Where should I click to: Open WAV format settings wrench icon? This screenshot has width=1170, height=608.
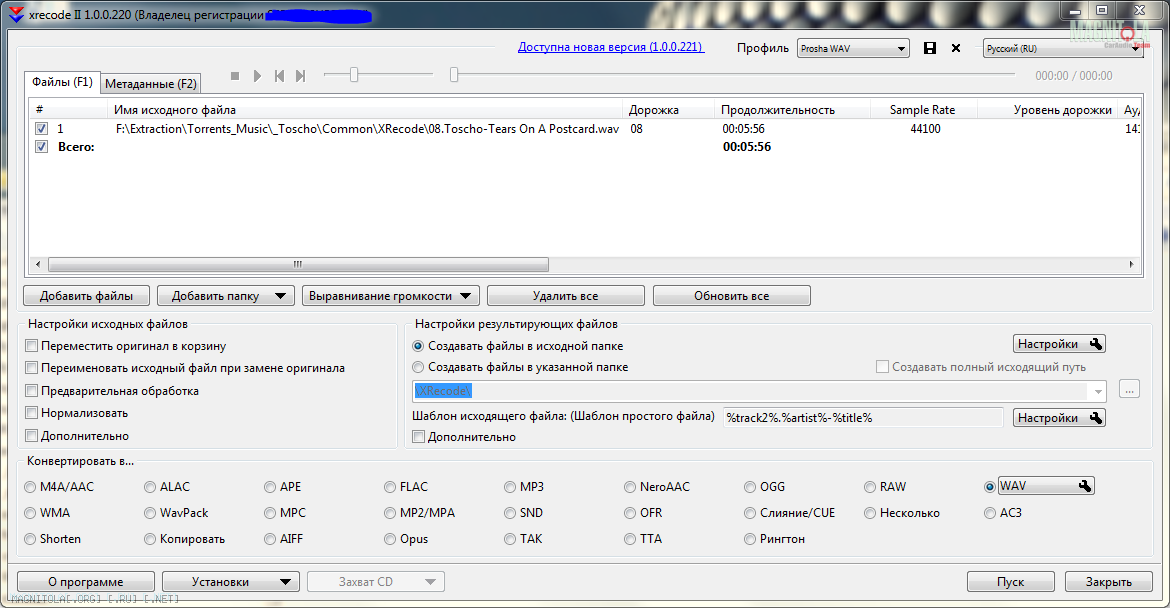[1083, 486]
